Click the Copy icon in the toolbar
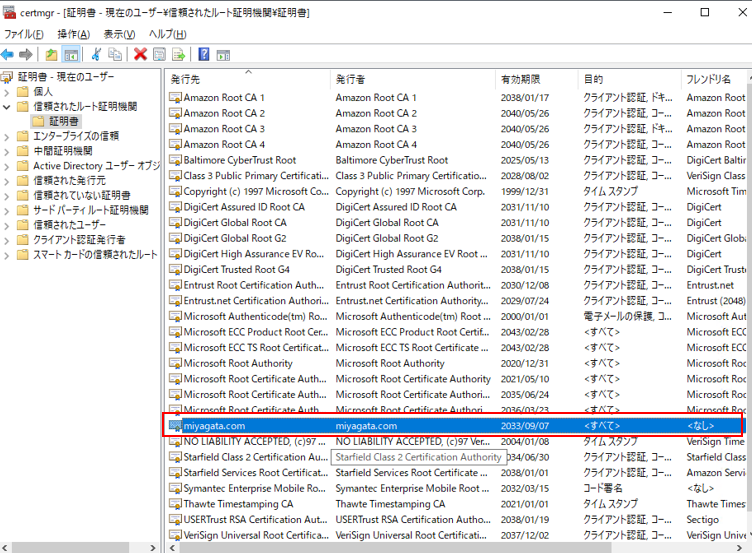752x553 pixels. click(x=115, y=55)
